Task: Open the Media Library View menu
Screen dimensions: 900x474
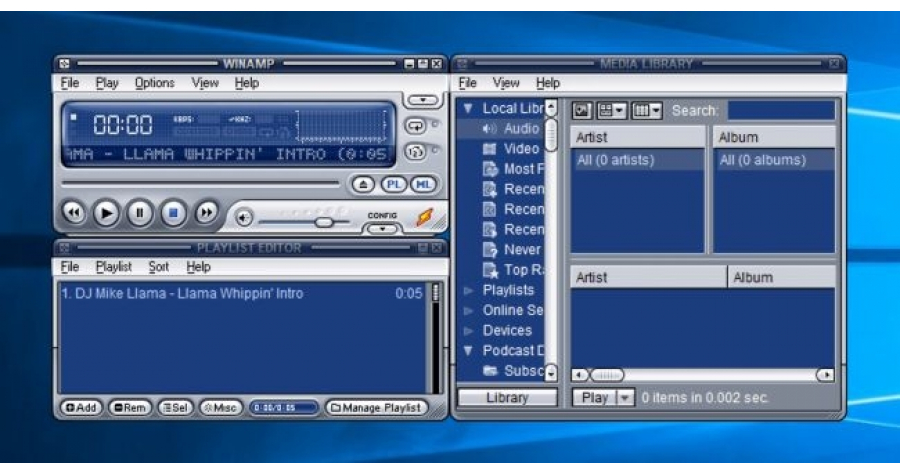Action: (506, 83)
